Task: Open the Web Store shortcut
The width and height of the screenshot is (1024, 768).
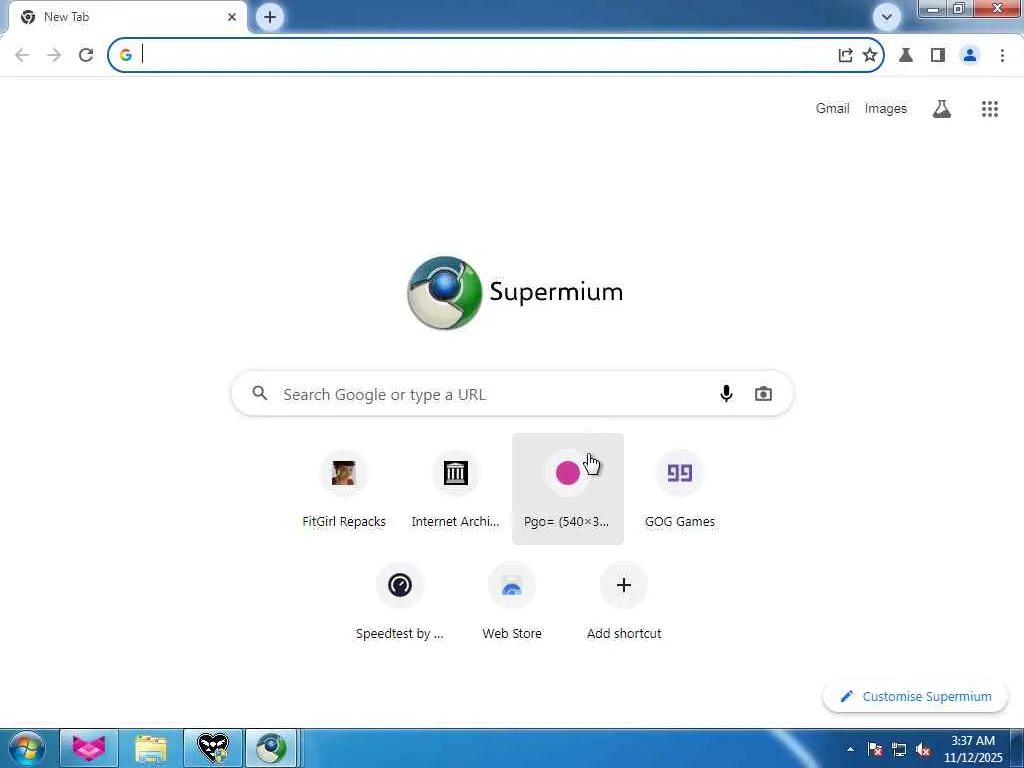Action: click(512, 601)
